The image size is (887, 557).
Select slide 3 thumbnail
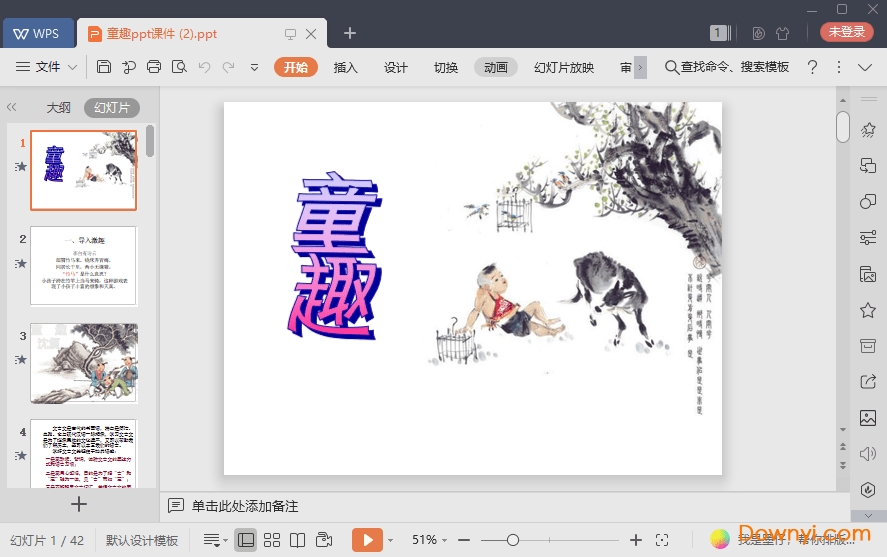pyautogui.click(x=84, y=362)
